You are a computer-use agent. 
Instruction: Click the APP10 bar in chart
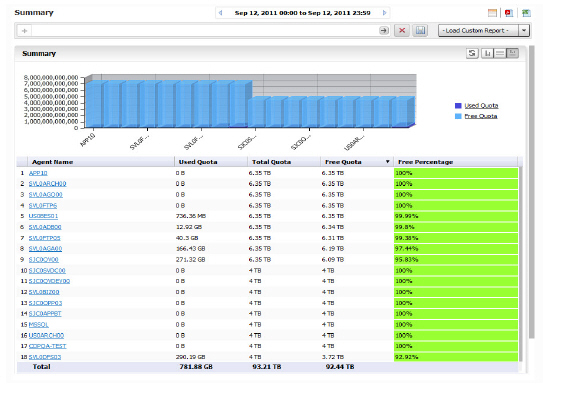coord(94,104)
